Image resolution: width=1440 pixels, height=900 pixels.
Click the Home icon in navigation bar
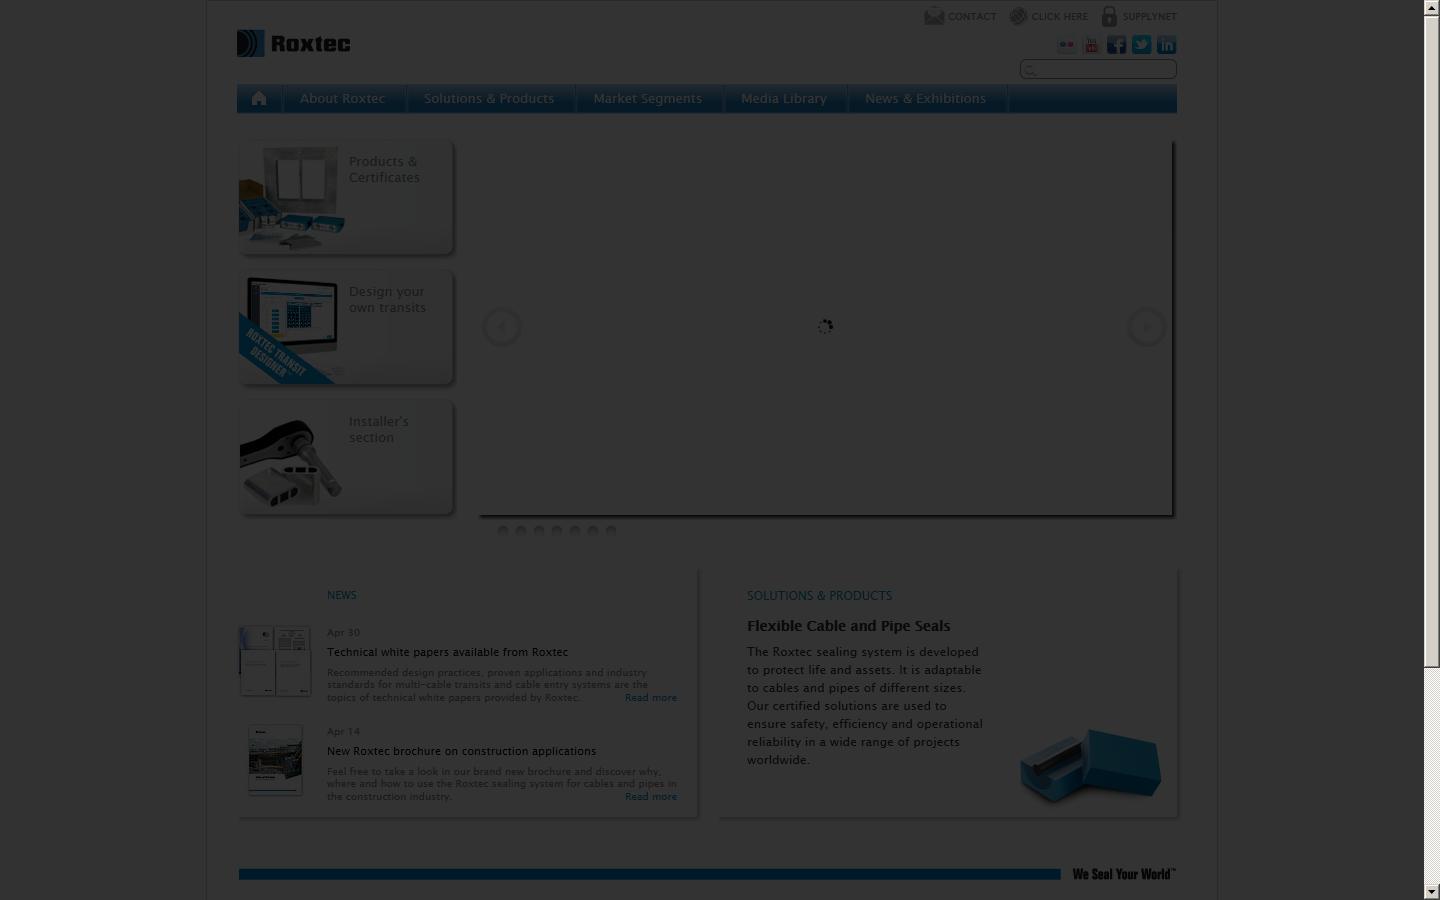259,98
